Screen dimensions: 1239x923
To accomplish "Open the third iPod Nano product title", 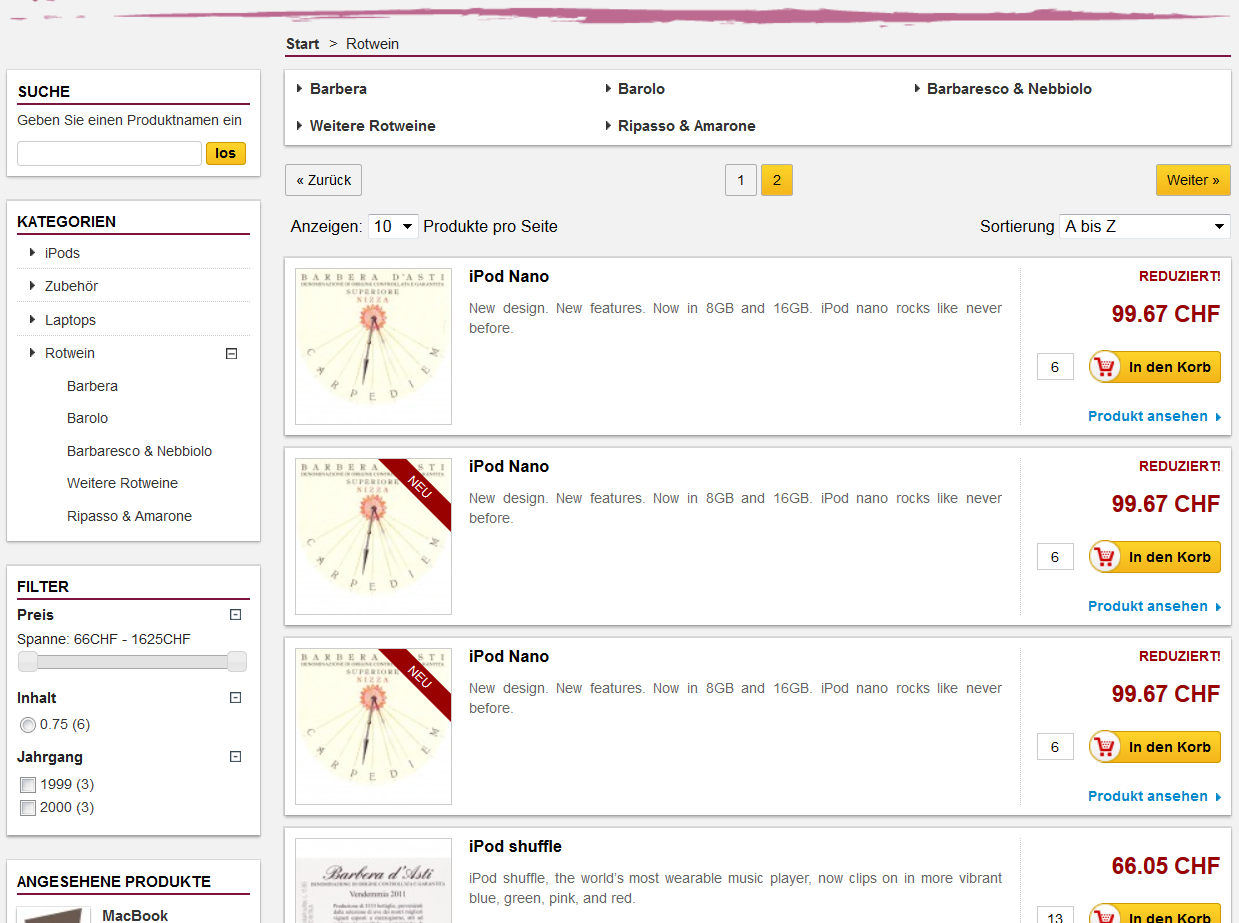I will coord(509,657).
